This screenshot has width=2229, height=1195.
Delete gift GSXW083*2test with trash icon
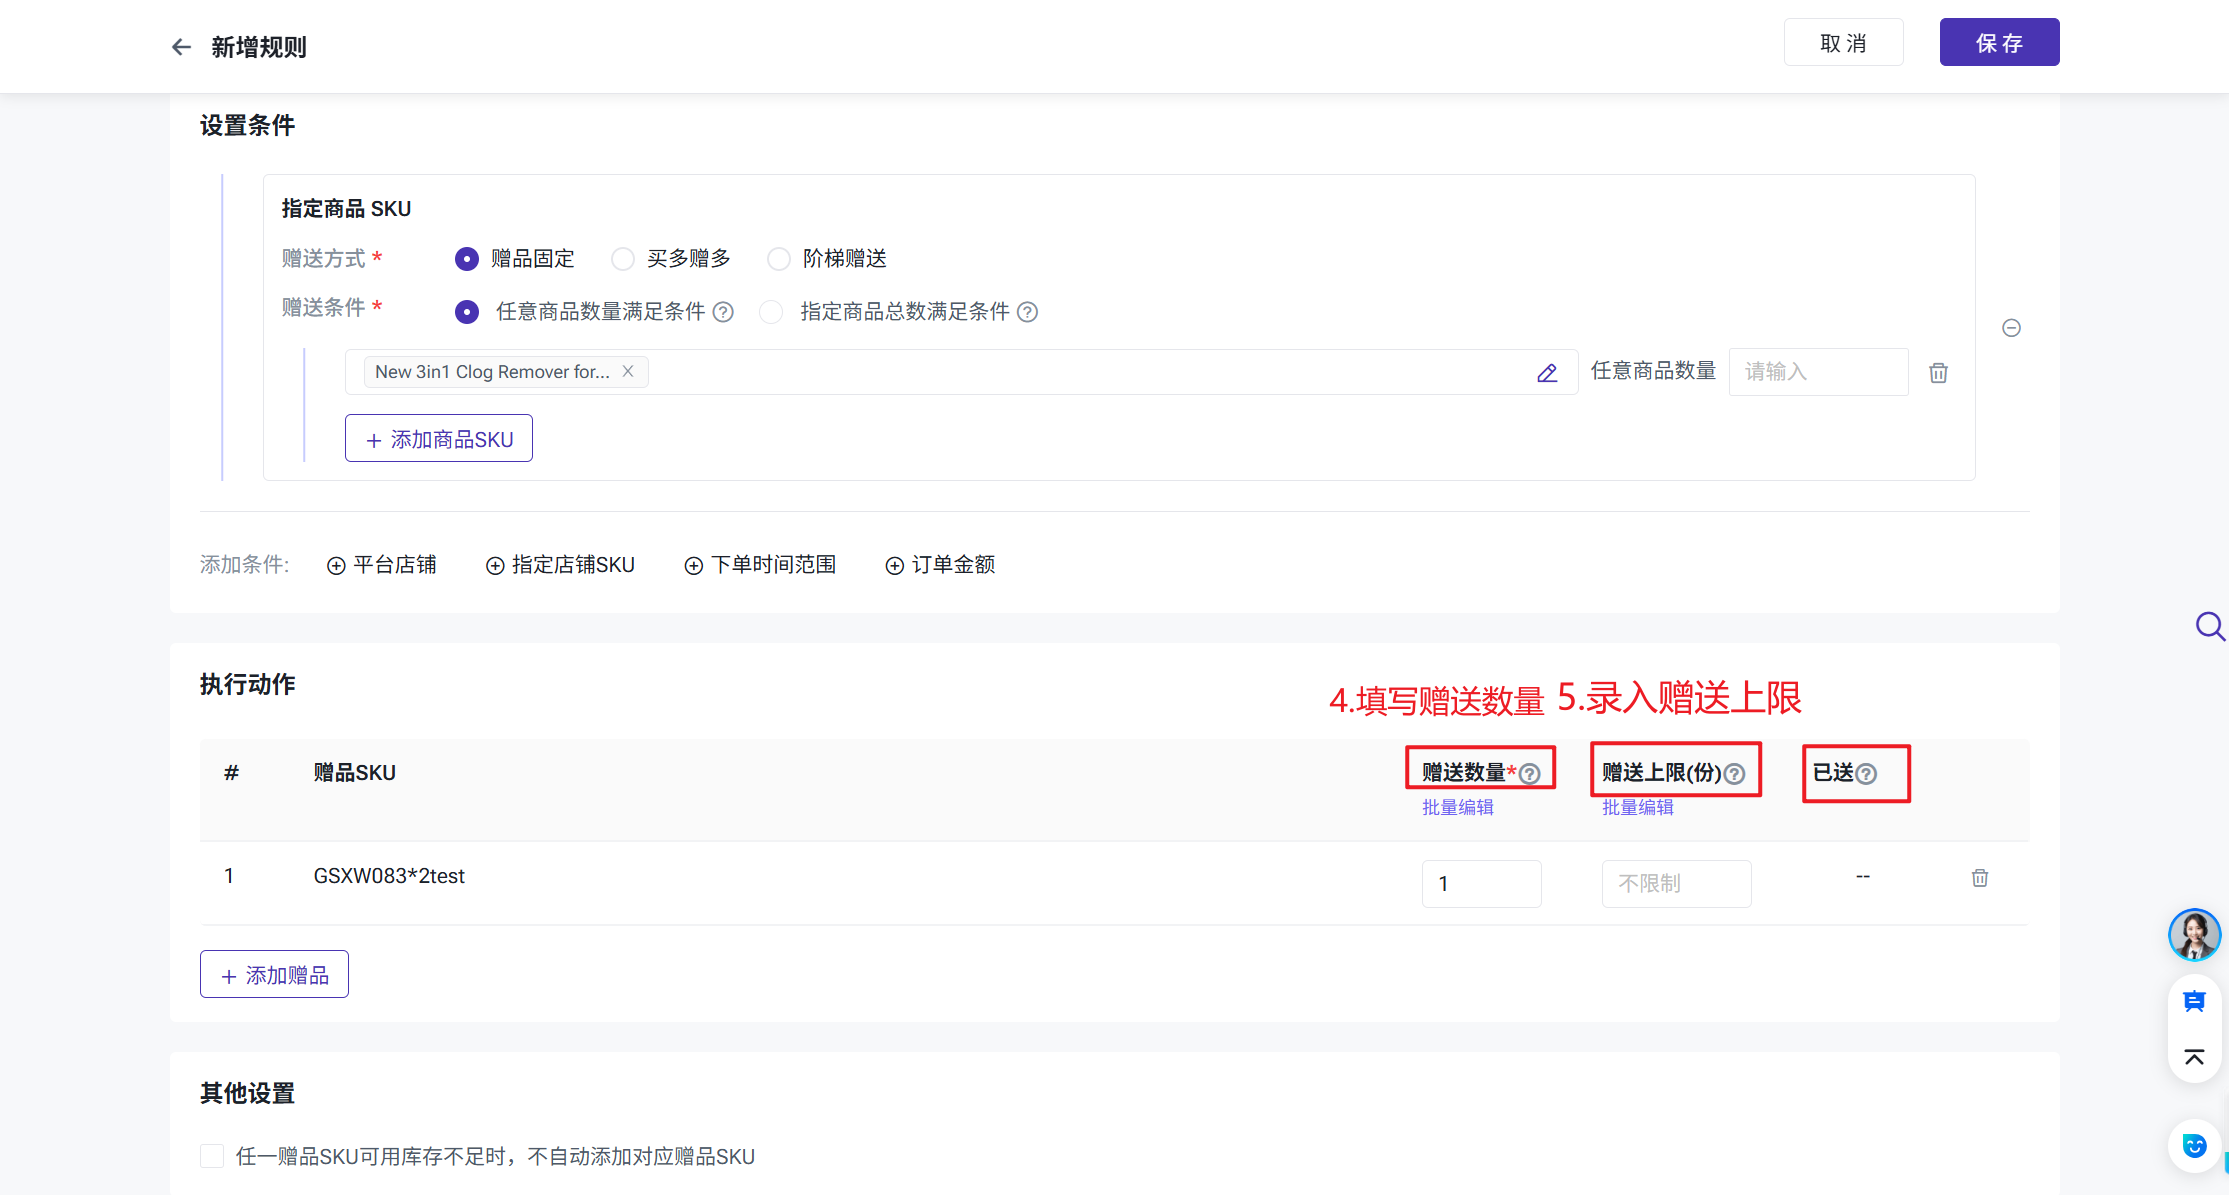(x=1979, y=878)
